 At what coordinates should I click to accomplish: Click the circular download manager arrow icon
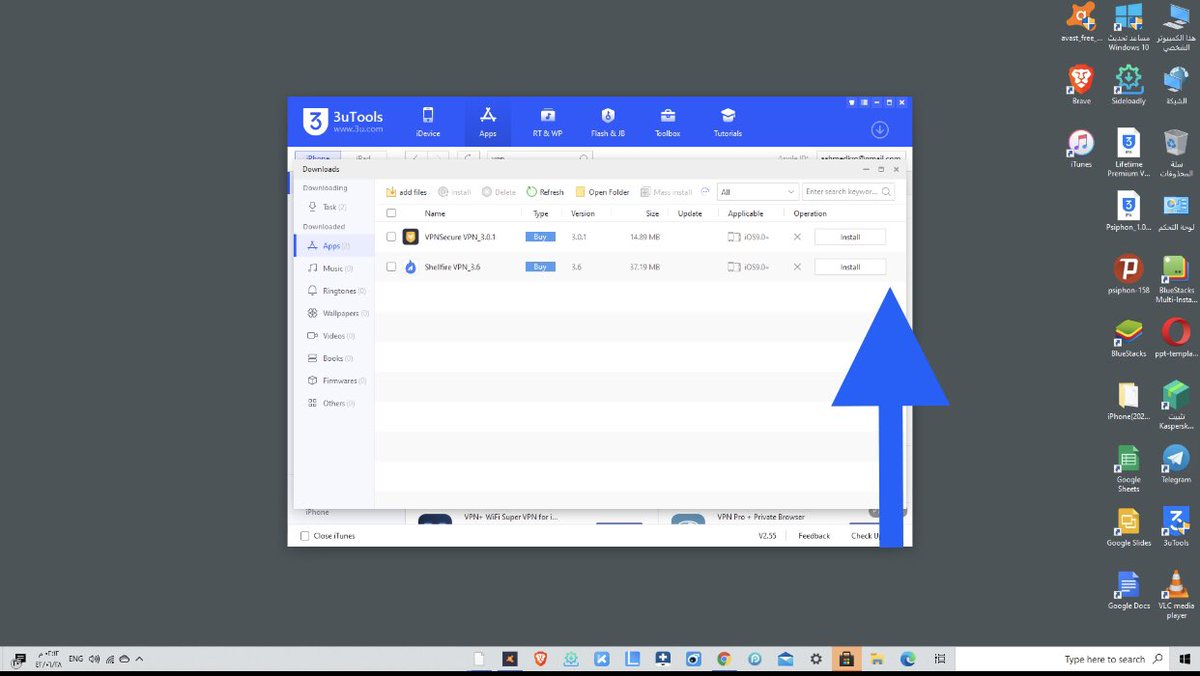tap(880, 129)
